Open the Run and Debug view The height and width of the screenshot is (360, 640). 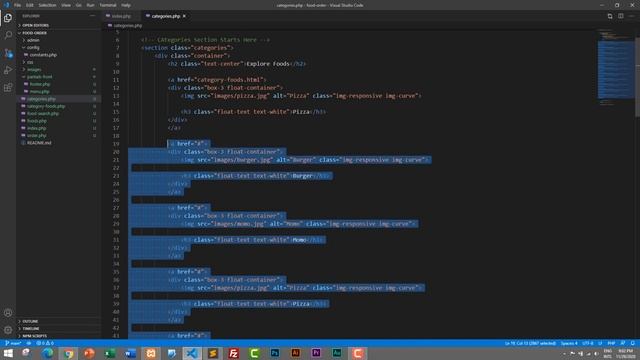[8, 70]
